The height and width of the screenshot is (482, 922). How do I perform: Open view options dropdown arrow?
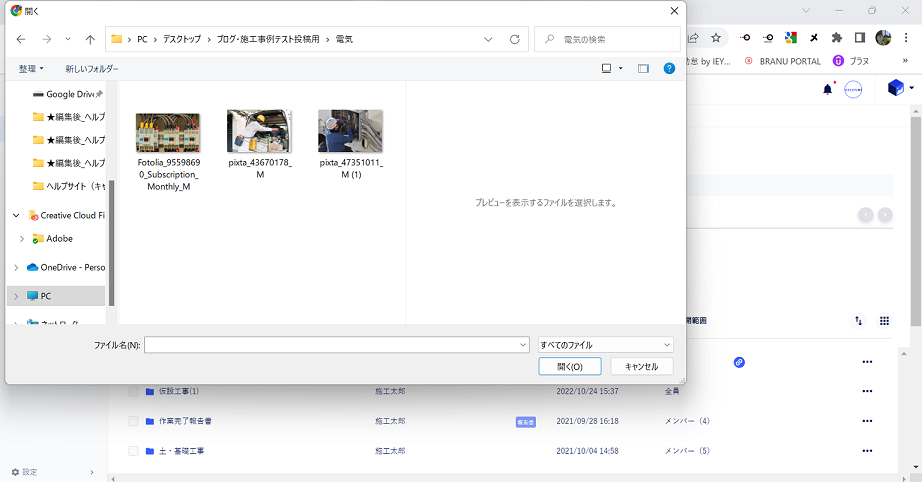coord(621,69)
